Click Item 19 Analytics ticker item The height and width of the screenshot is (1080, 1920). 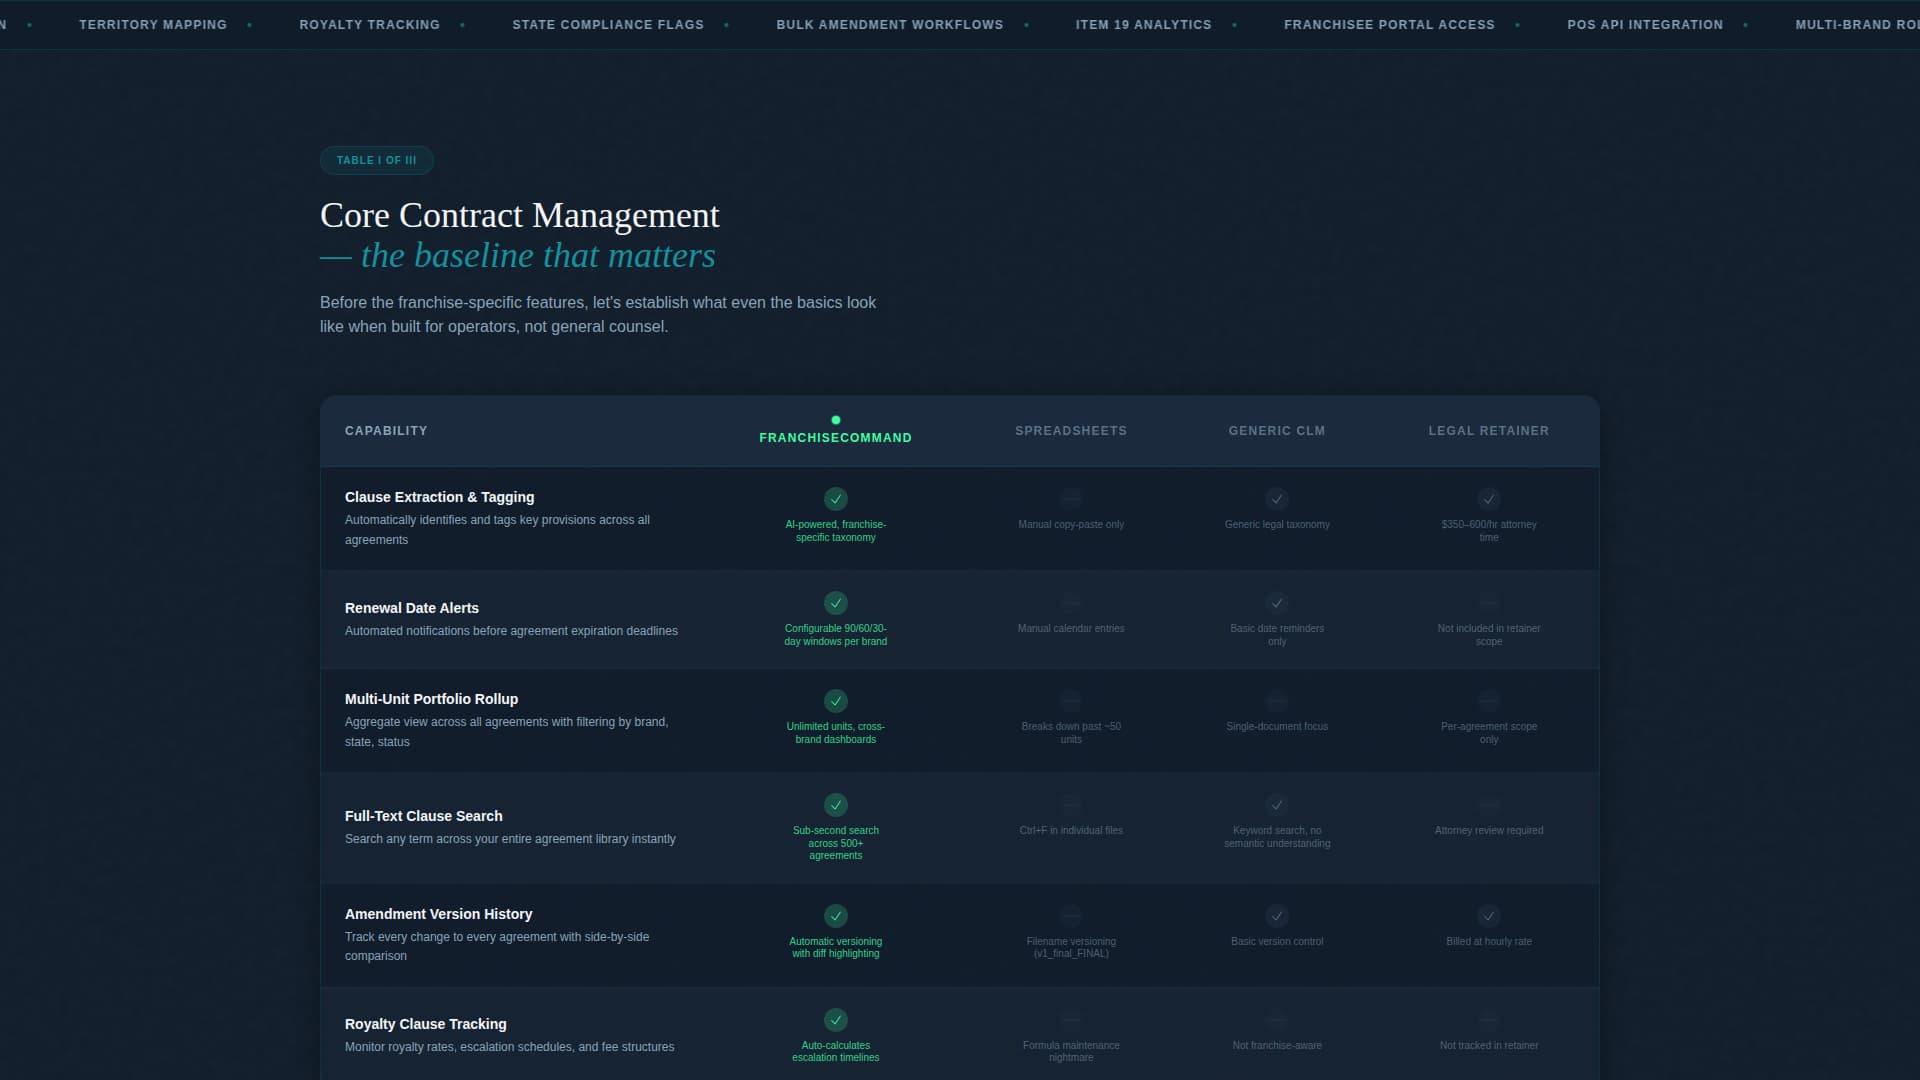(x=1143, y=24)
